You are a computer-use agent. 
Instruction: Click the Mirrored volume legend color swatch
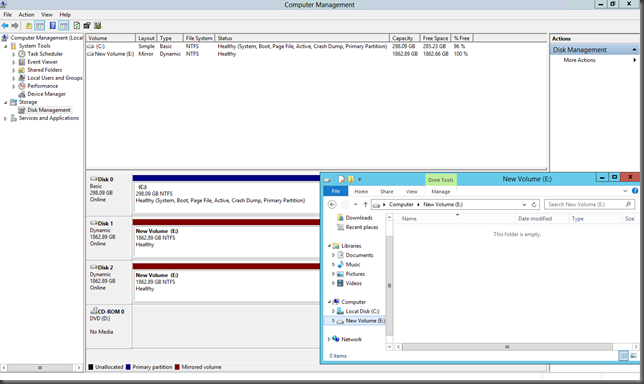pos(177,367)
